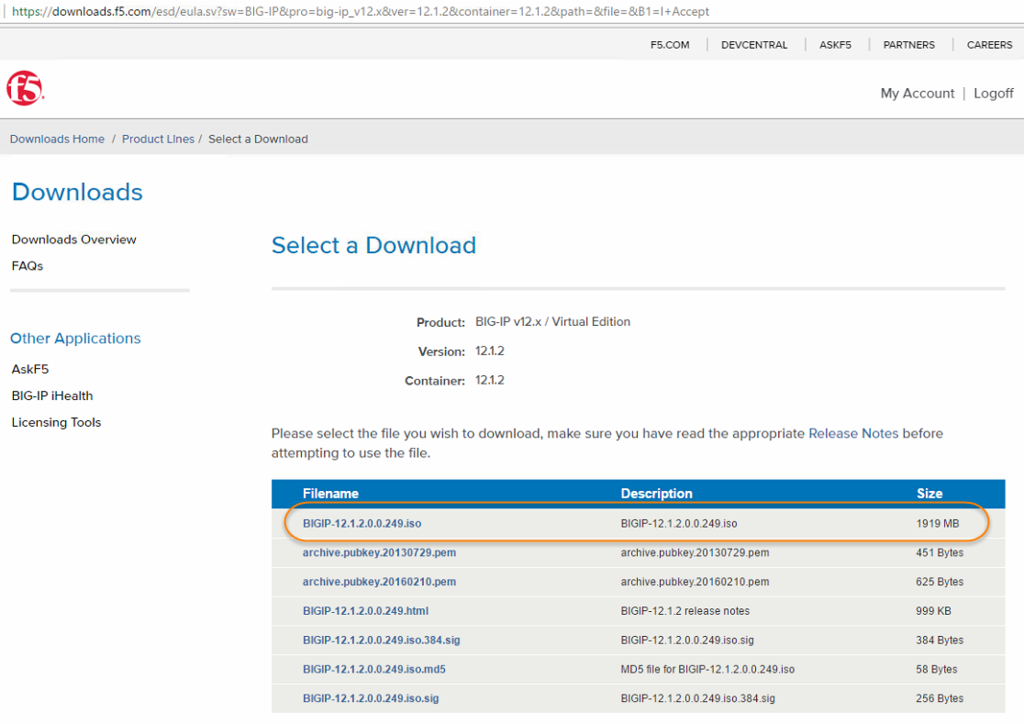
Task: Open Downloads Overview in sidebar
Action: 74,240
